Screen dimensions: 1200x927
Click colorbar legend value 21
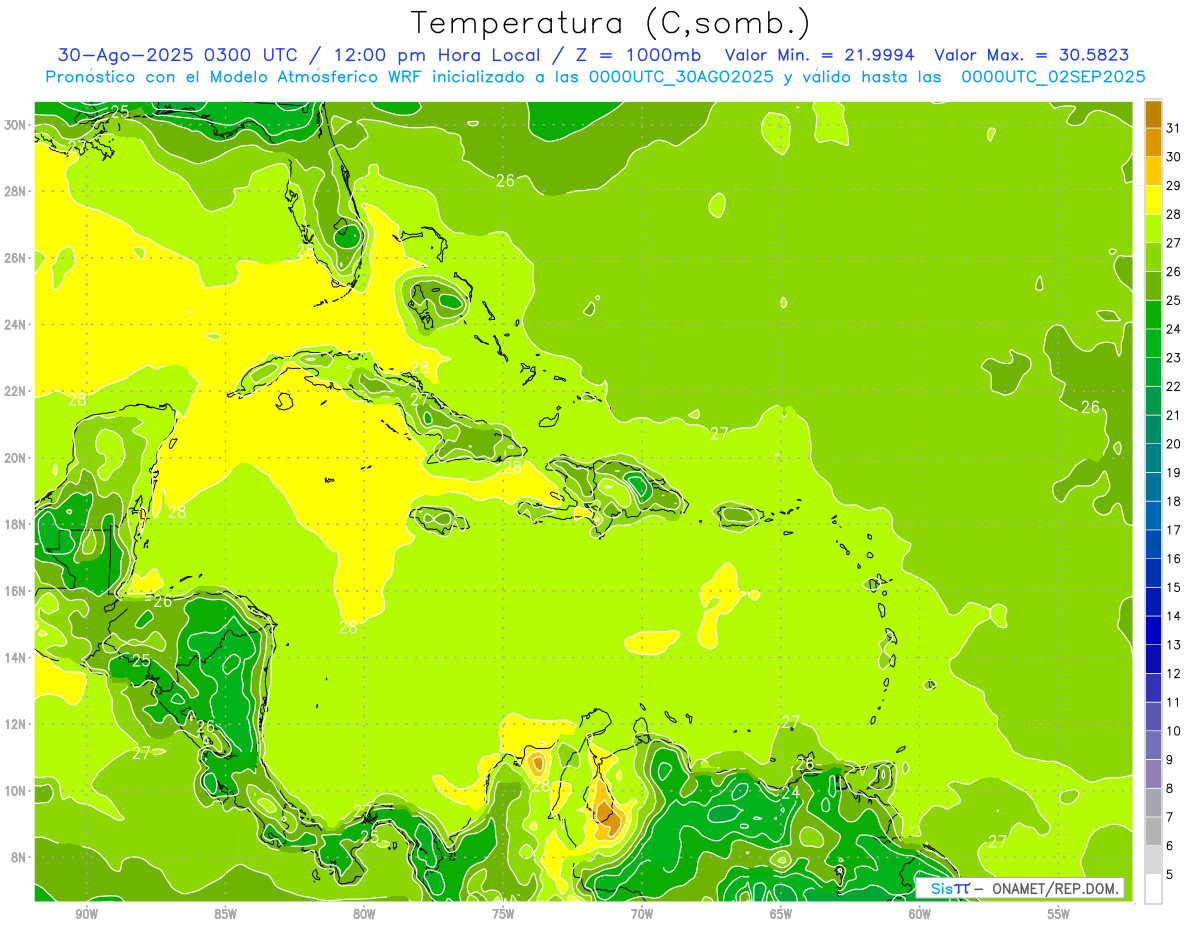pos(1174,415)
